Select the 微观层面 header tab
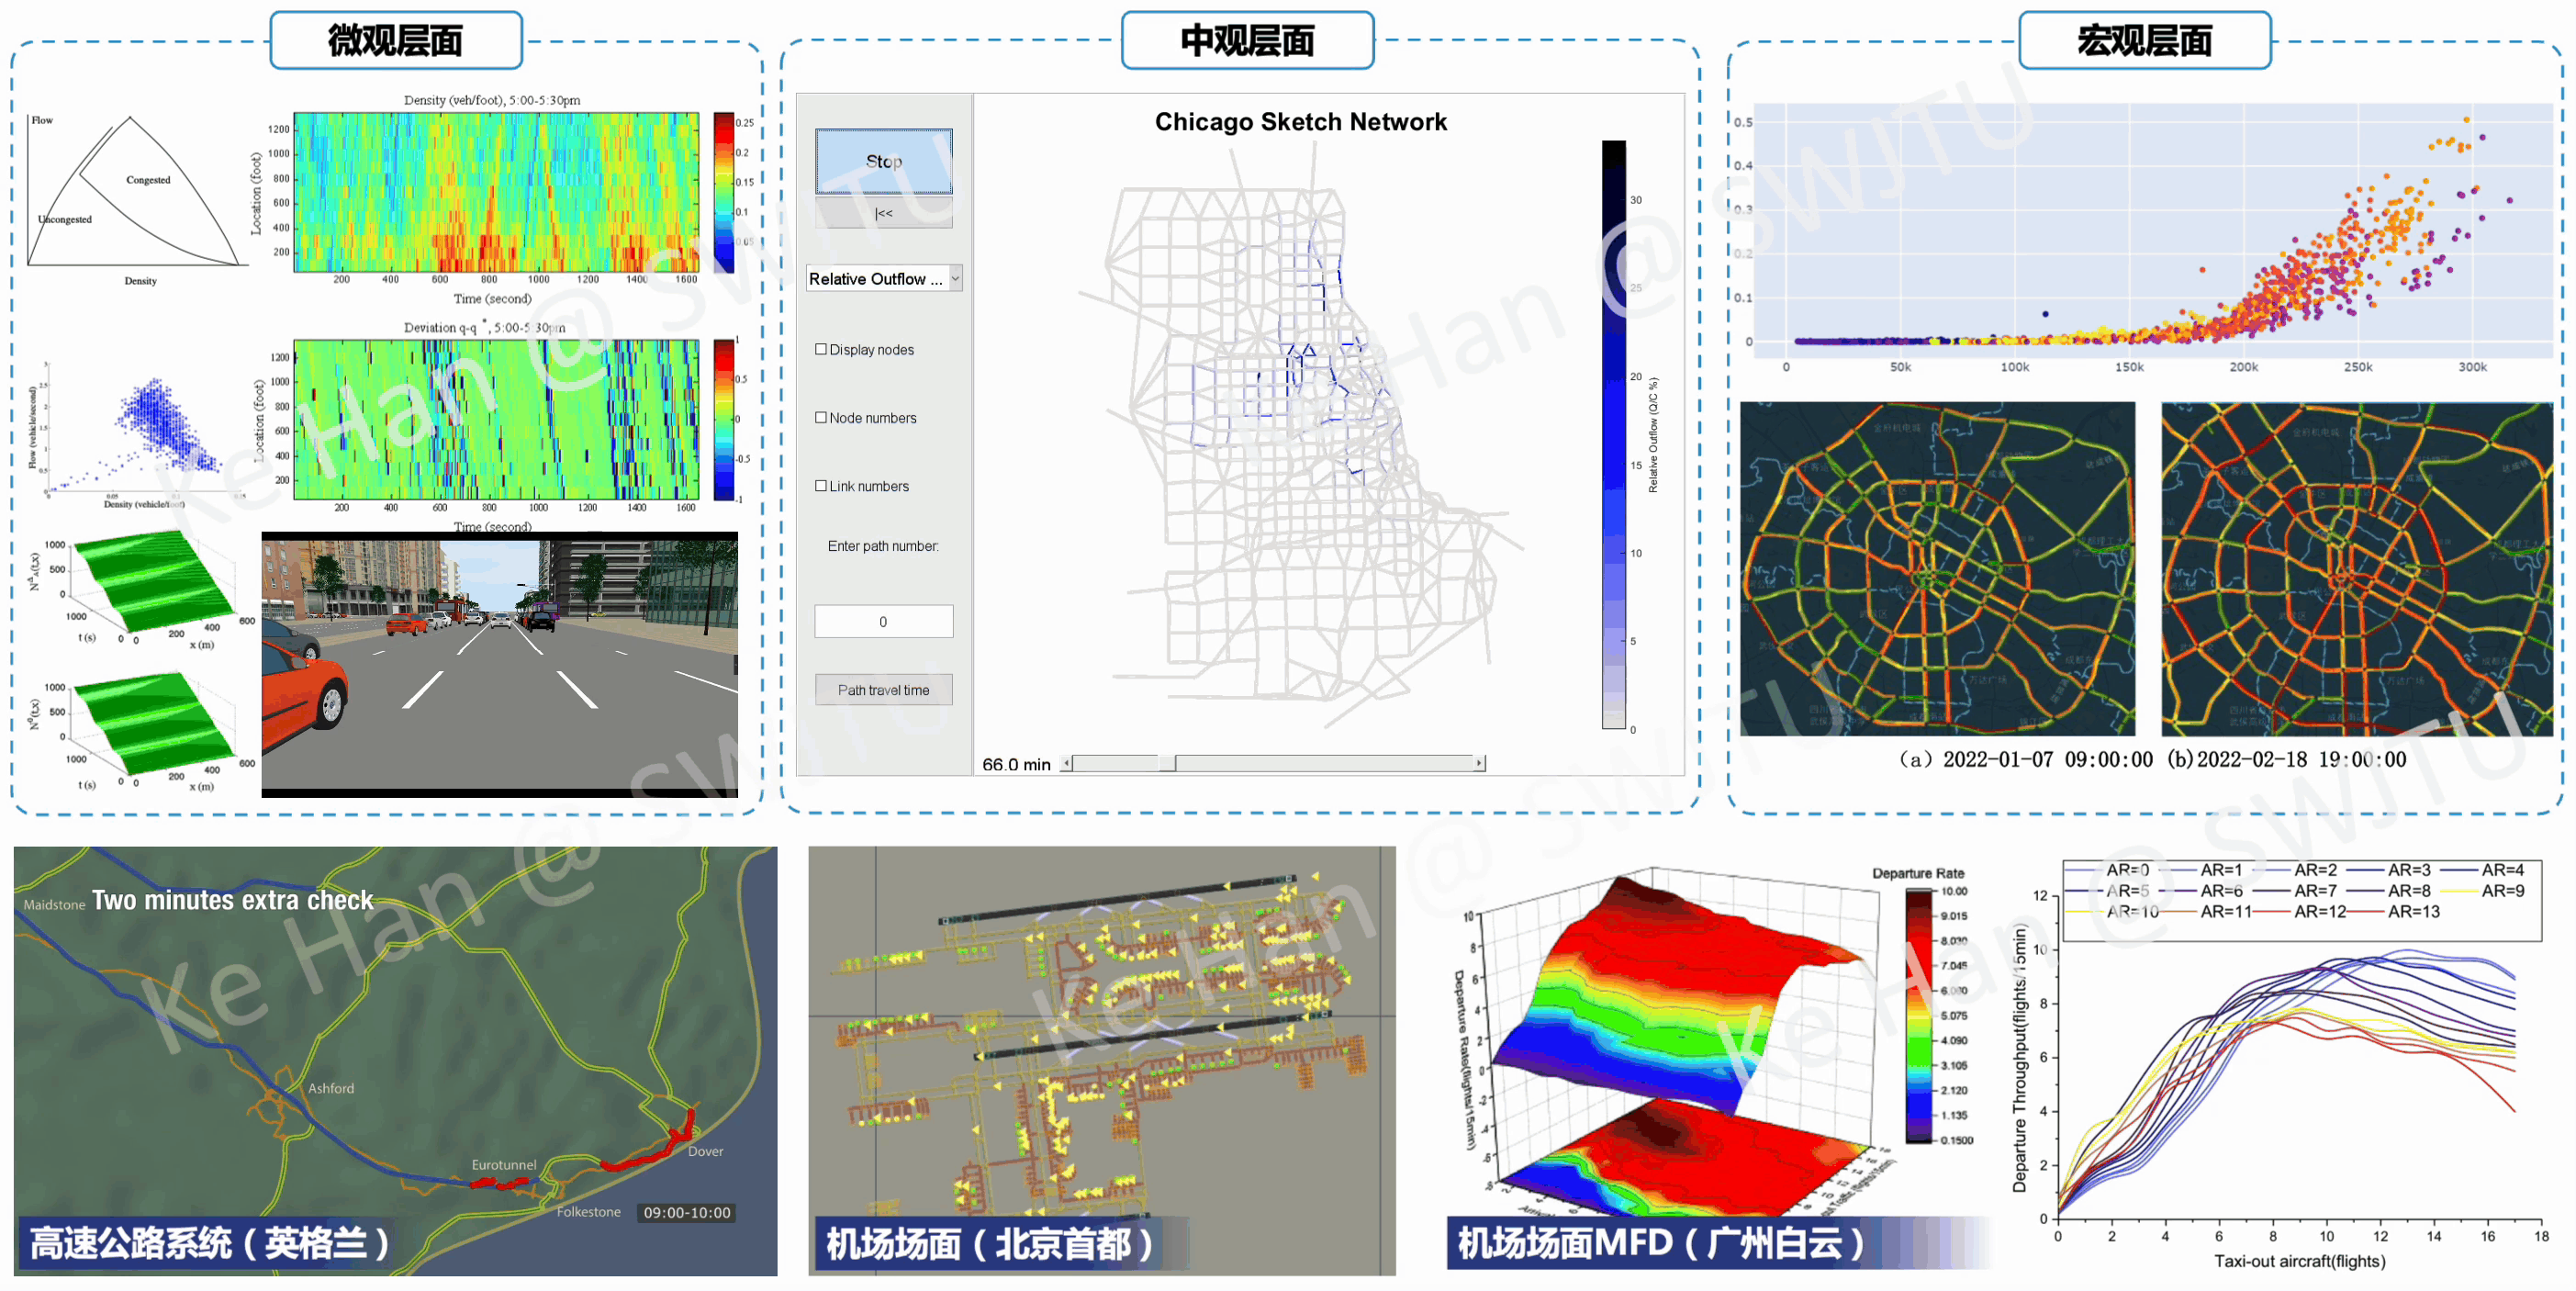The height and width of the screenshot is (1291, 2576). click(396, 41)
